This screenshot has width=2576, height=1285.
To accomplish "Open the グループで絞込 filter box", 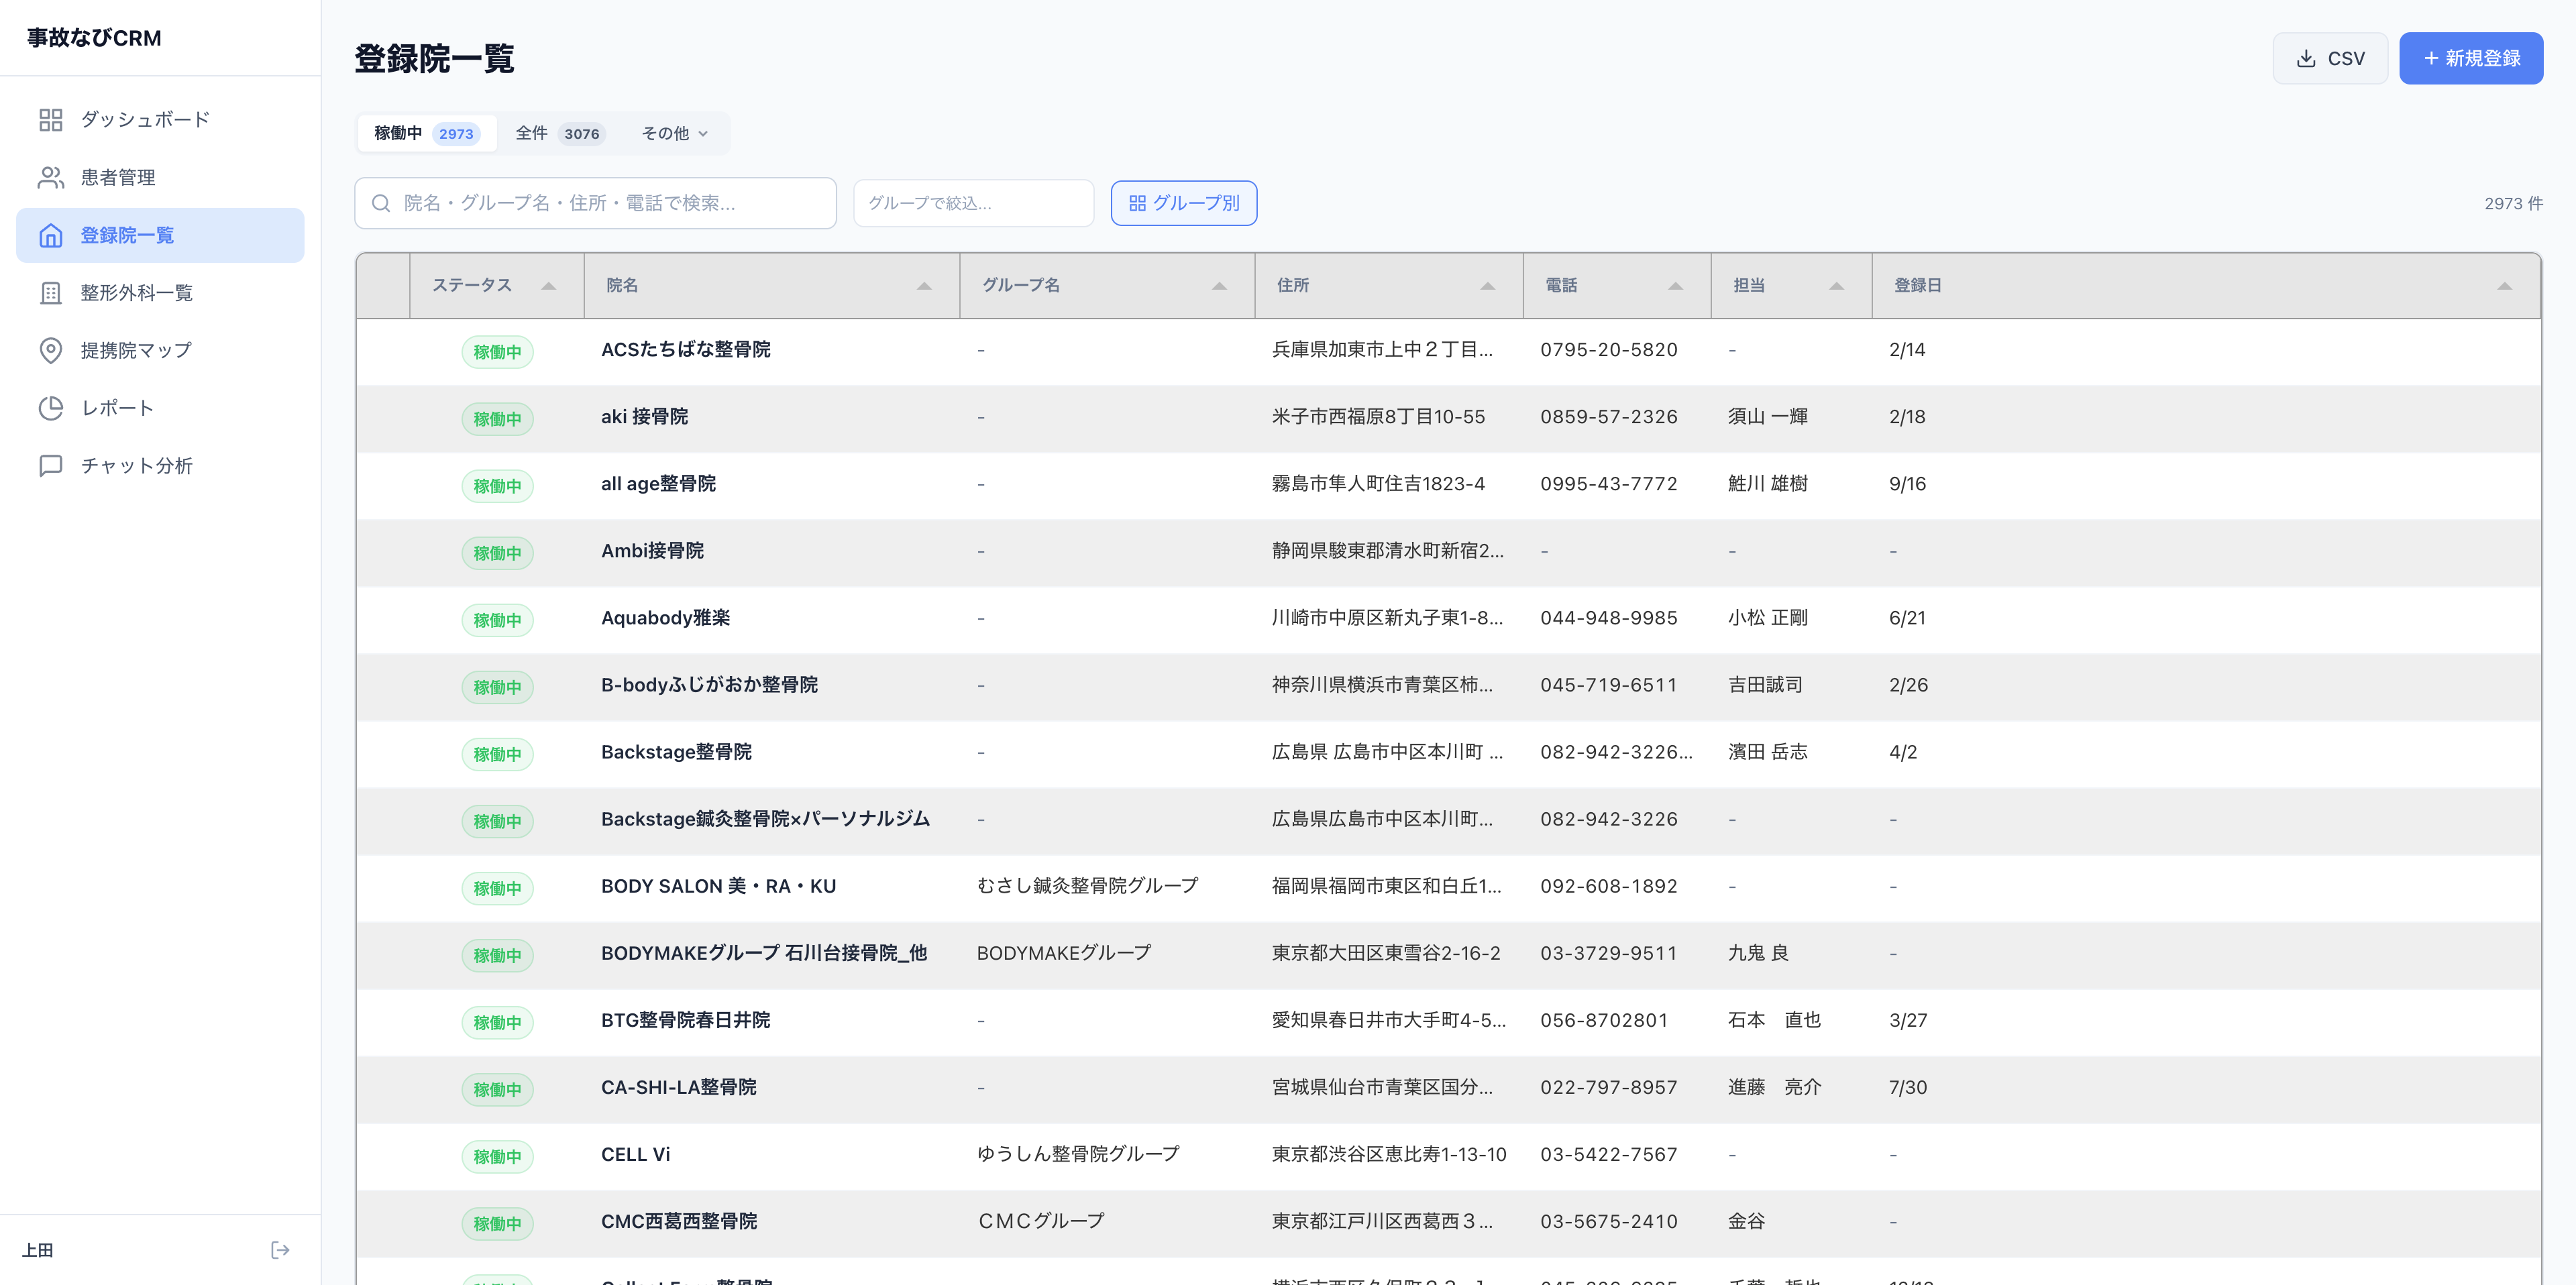I will pos(973,203).
